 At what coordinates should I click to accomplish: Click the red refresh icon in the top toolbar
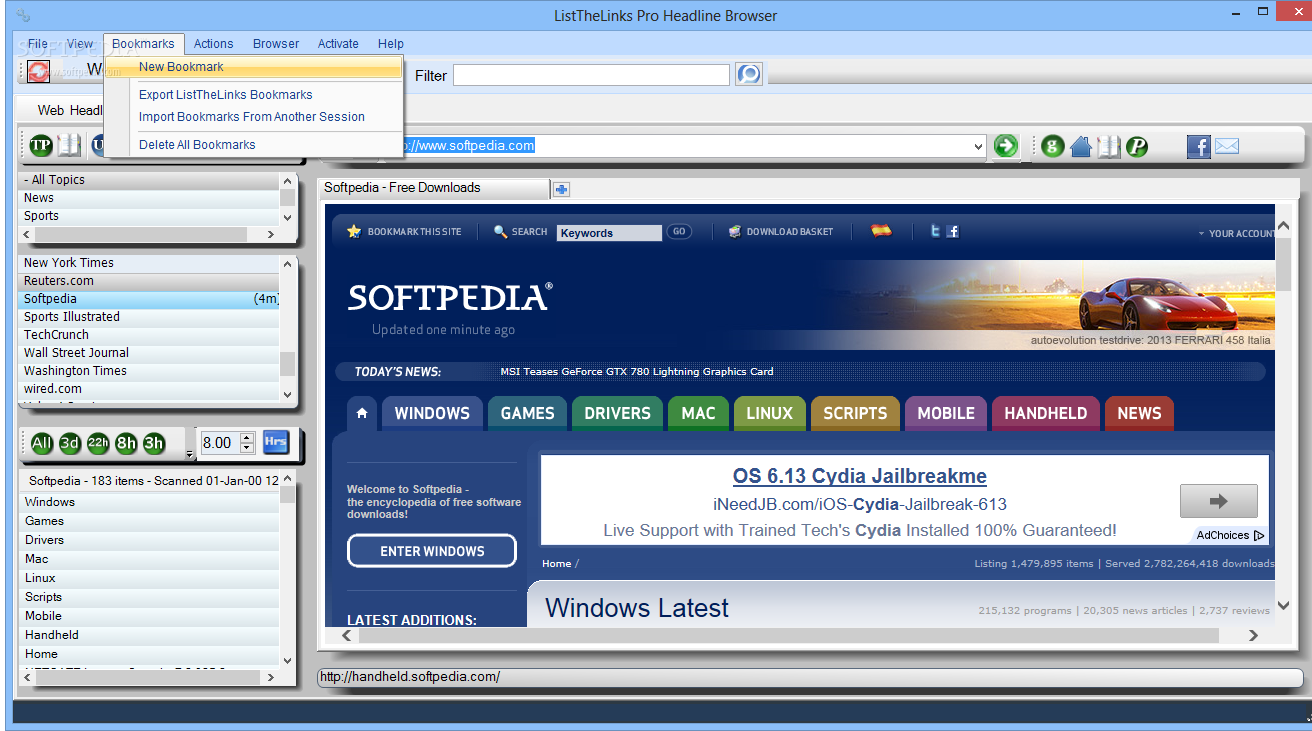38,71
